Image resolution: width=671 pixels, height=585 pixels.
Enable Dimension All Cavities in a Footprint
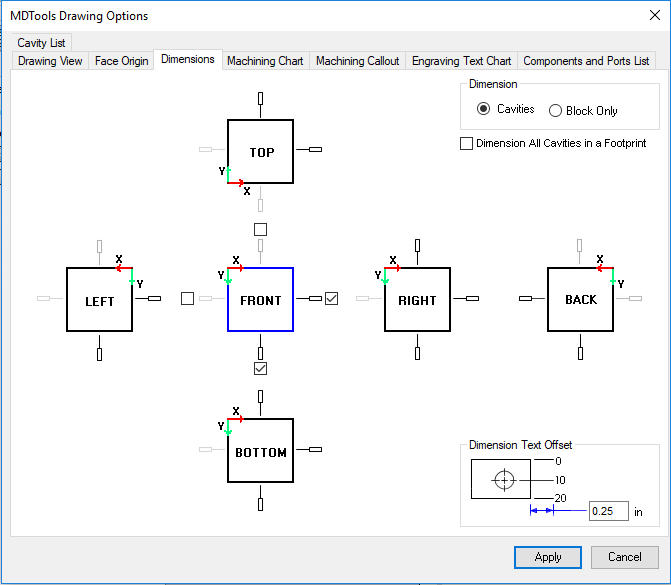[467, 143]
